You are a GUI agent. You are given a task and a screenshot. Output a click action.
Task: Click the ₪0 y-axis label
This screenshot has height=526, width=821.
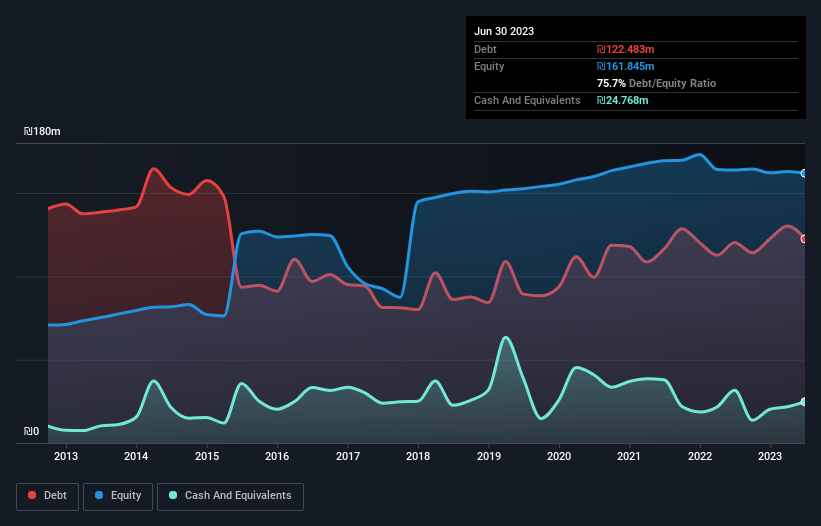coord(31,431)
